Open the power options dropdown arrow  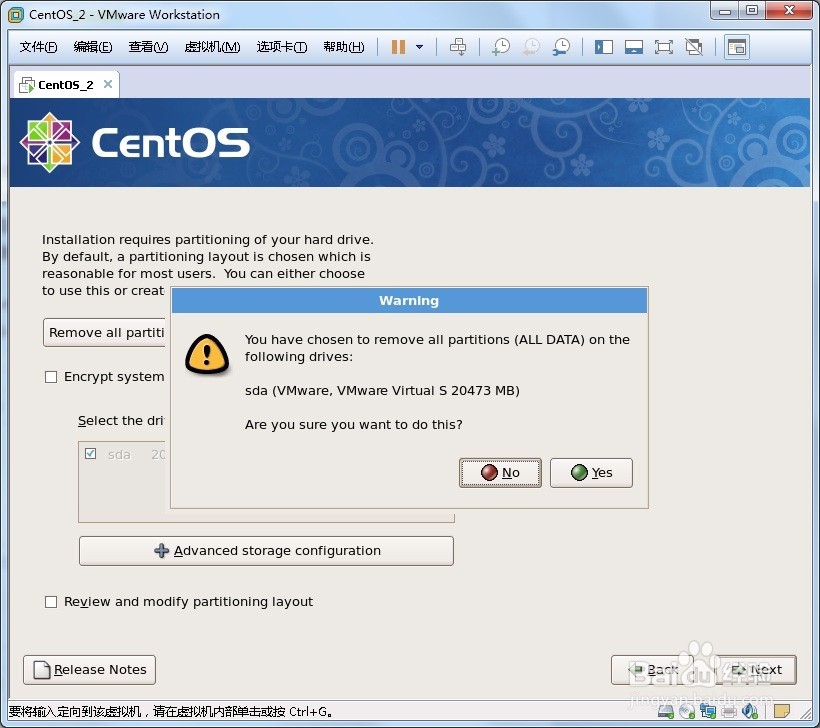tap(419, 47)
